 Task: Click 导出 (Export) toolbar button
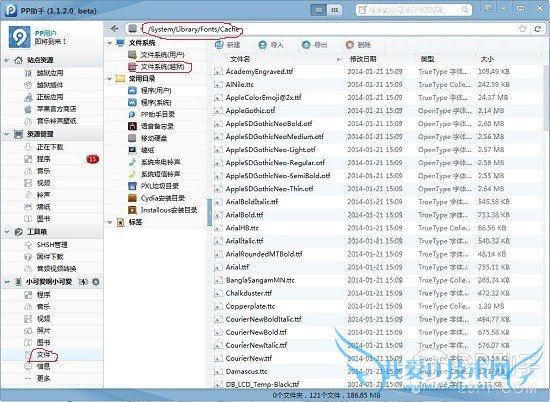pos(315,45)
